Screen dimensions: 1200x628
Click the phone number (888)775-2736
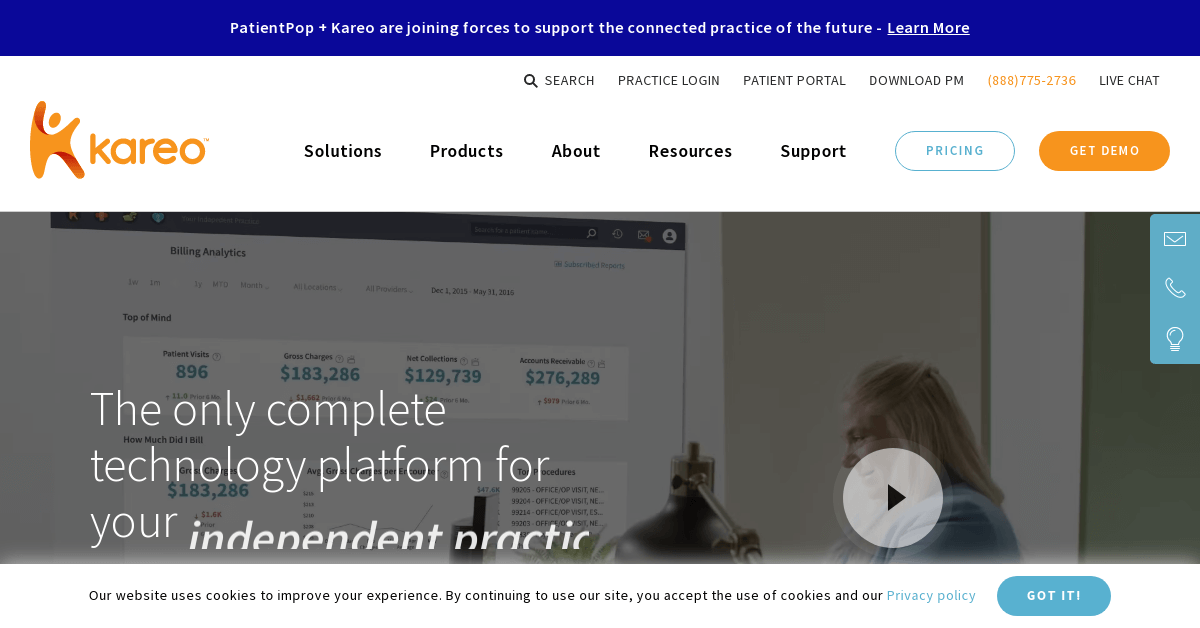(x=1032, y=81)
